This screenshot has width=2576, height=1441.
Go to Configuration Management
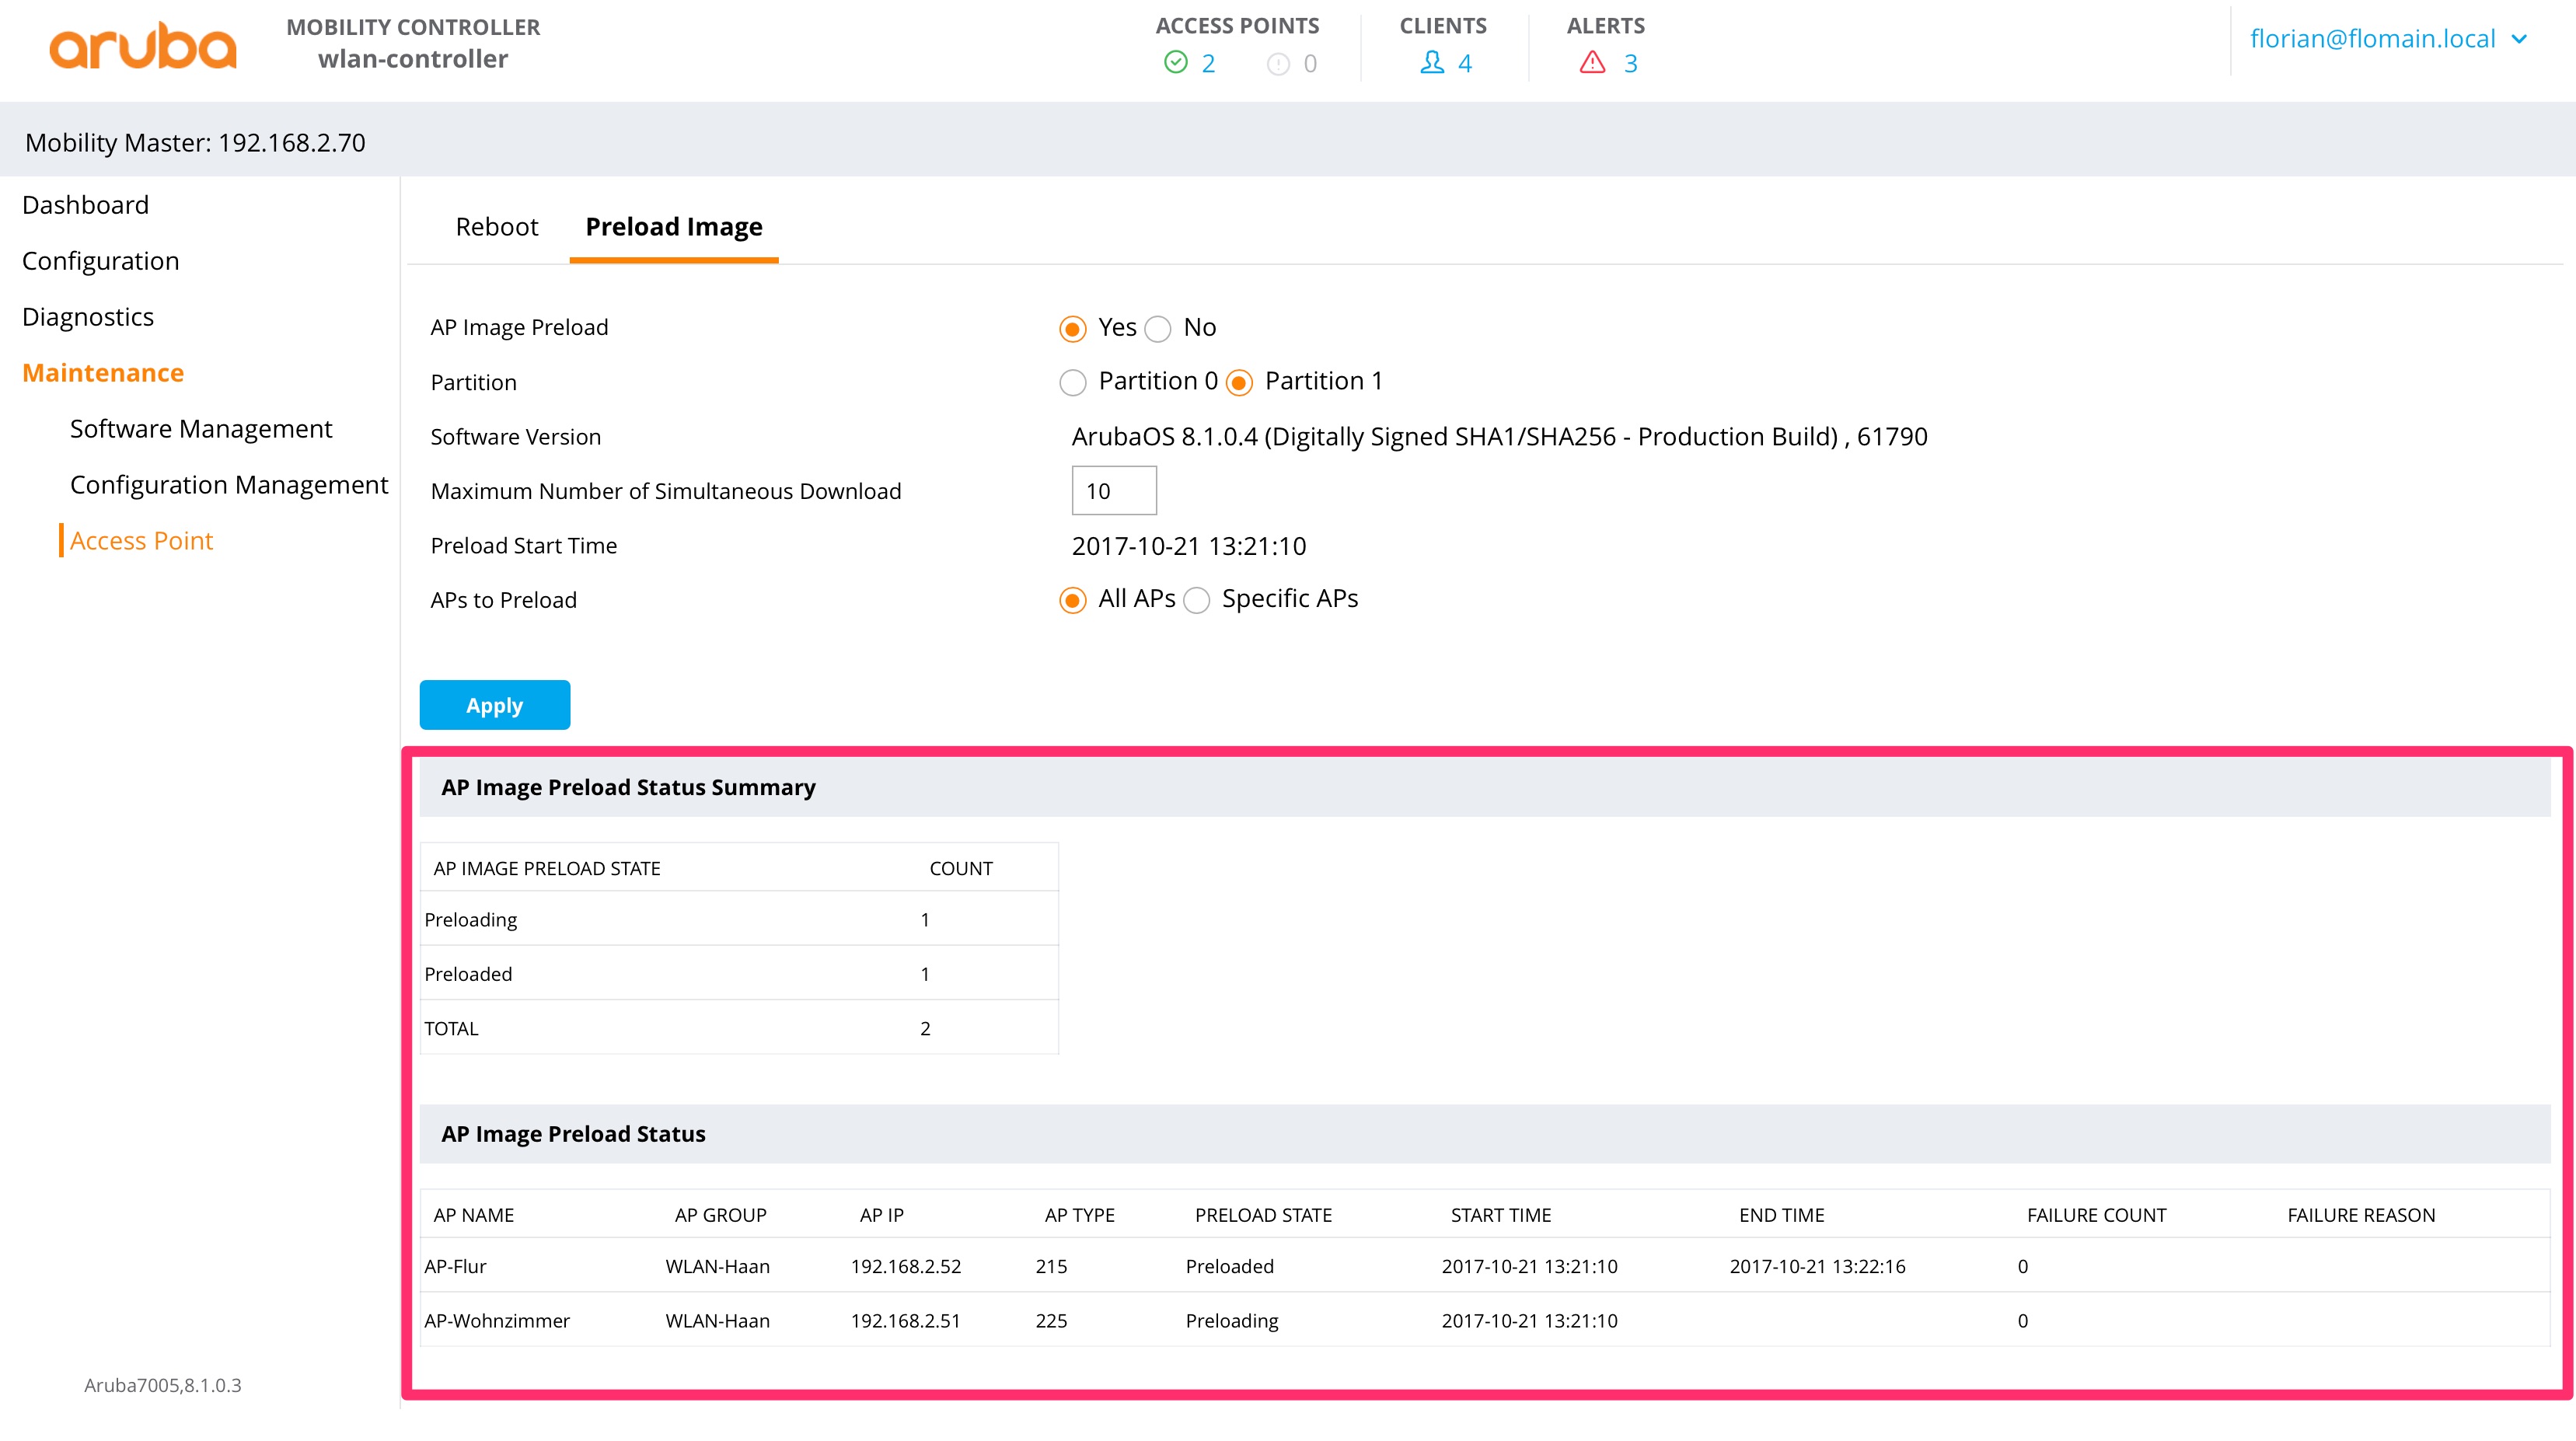(x=229, y=485)
